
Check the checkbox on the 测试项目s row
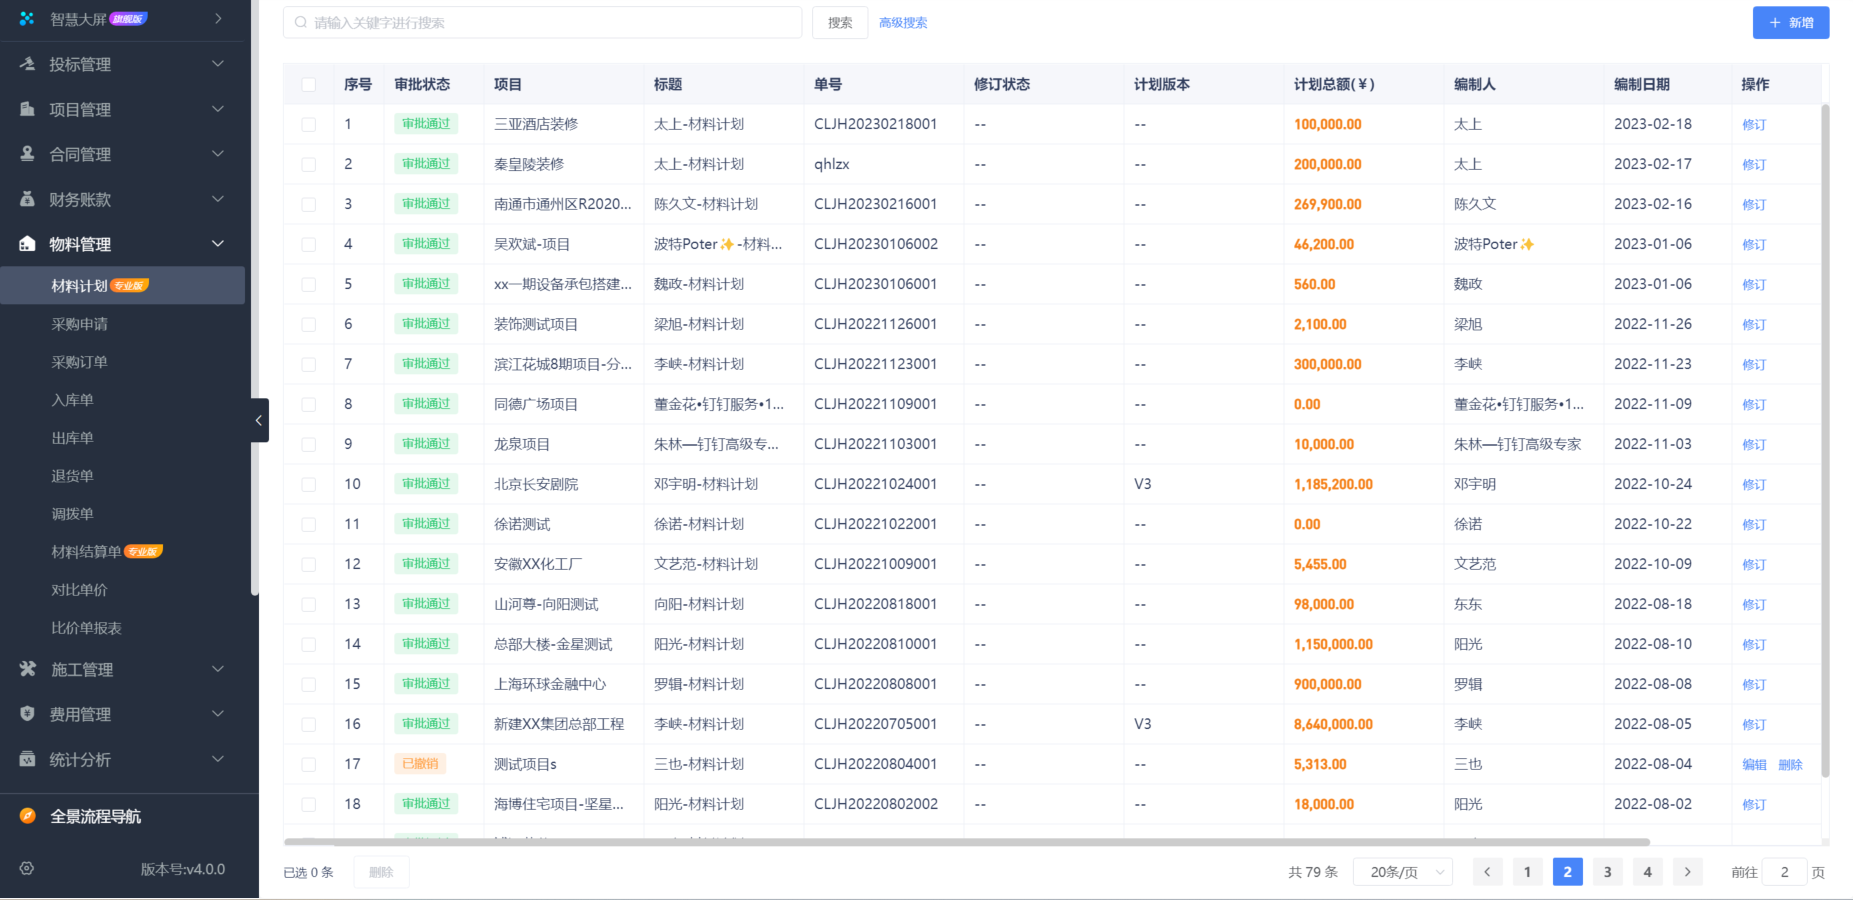click(x=309, y=764)
